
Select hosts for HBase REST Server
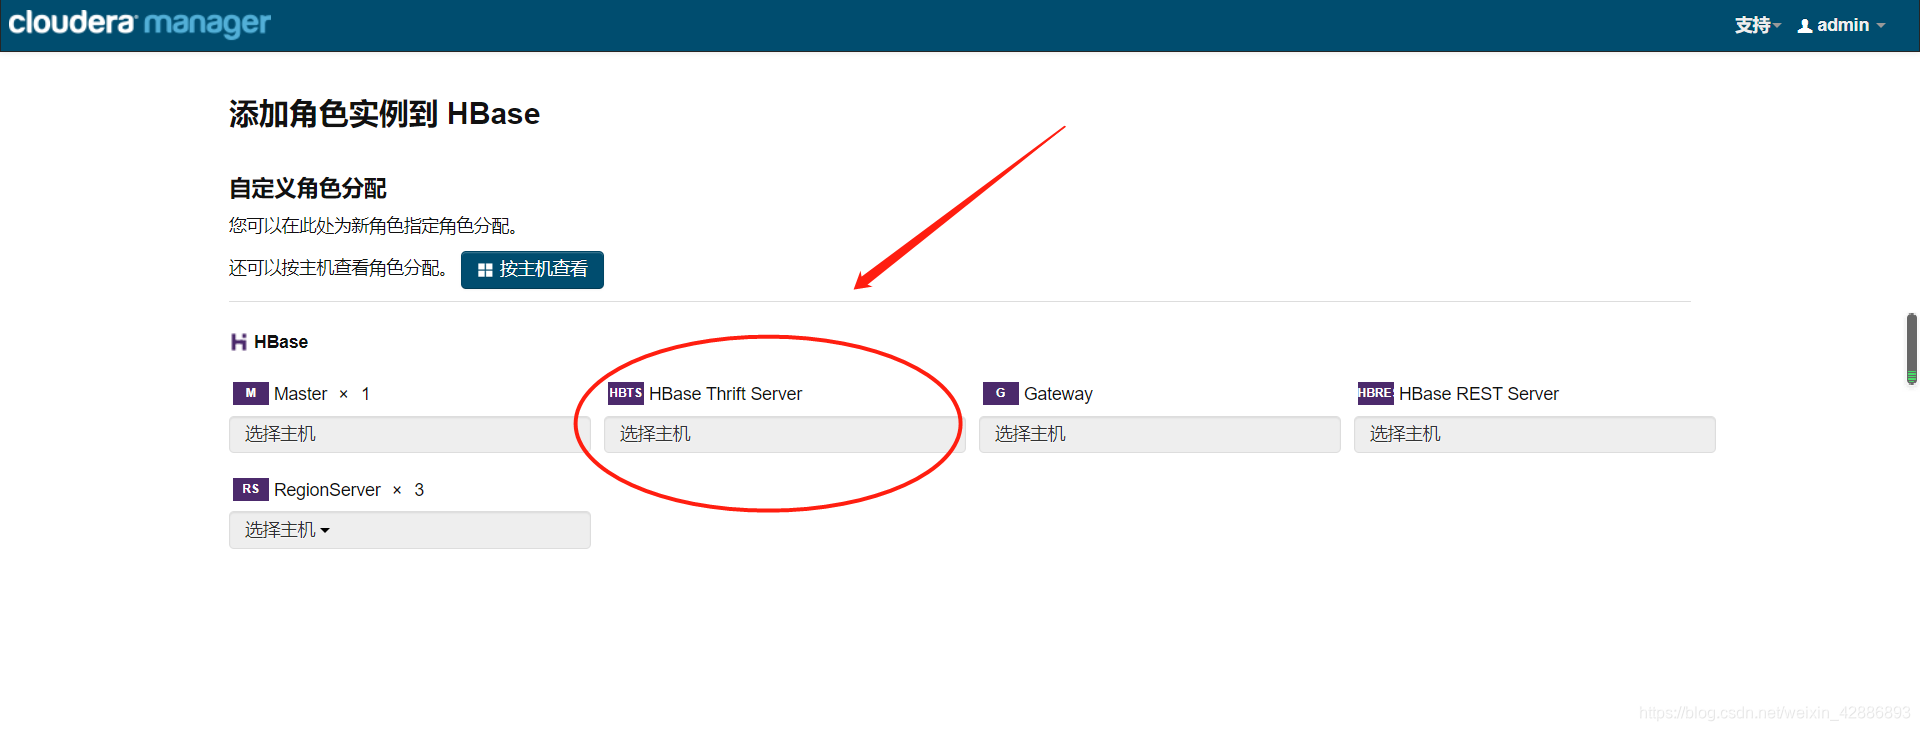click(x=1535, y=434)
